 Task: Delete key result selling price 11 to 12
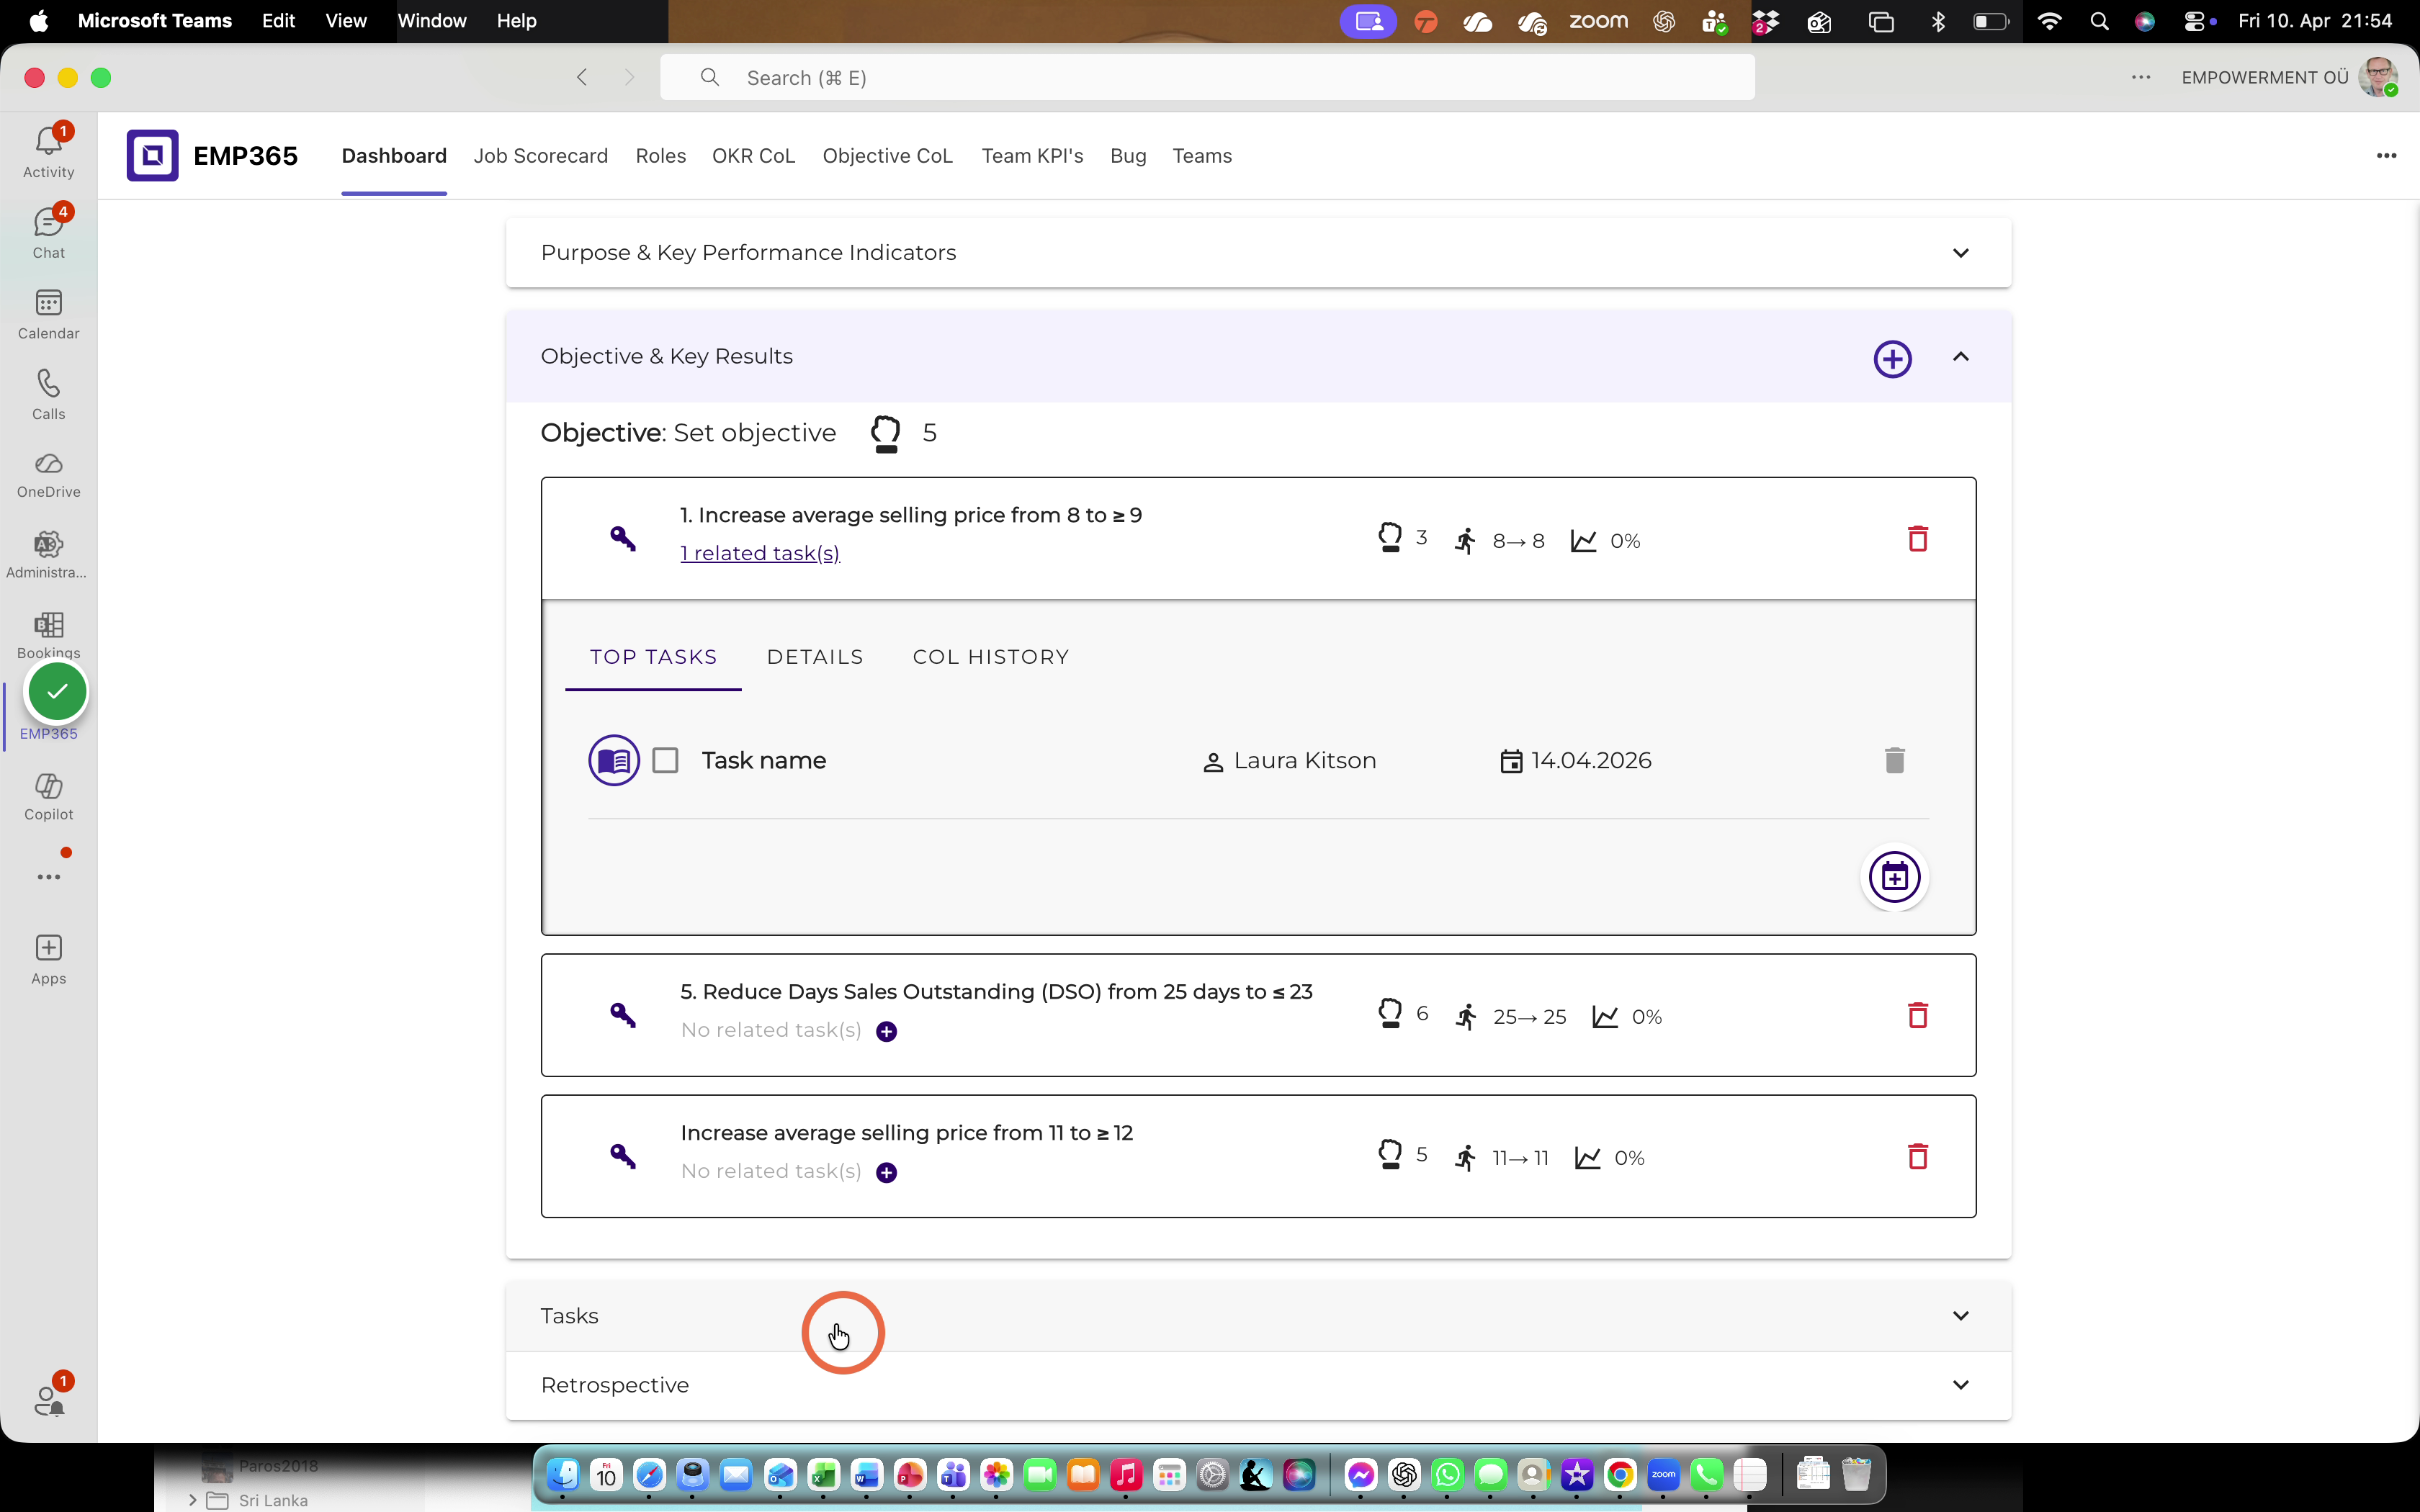(1917, 1156)
